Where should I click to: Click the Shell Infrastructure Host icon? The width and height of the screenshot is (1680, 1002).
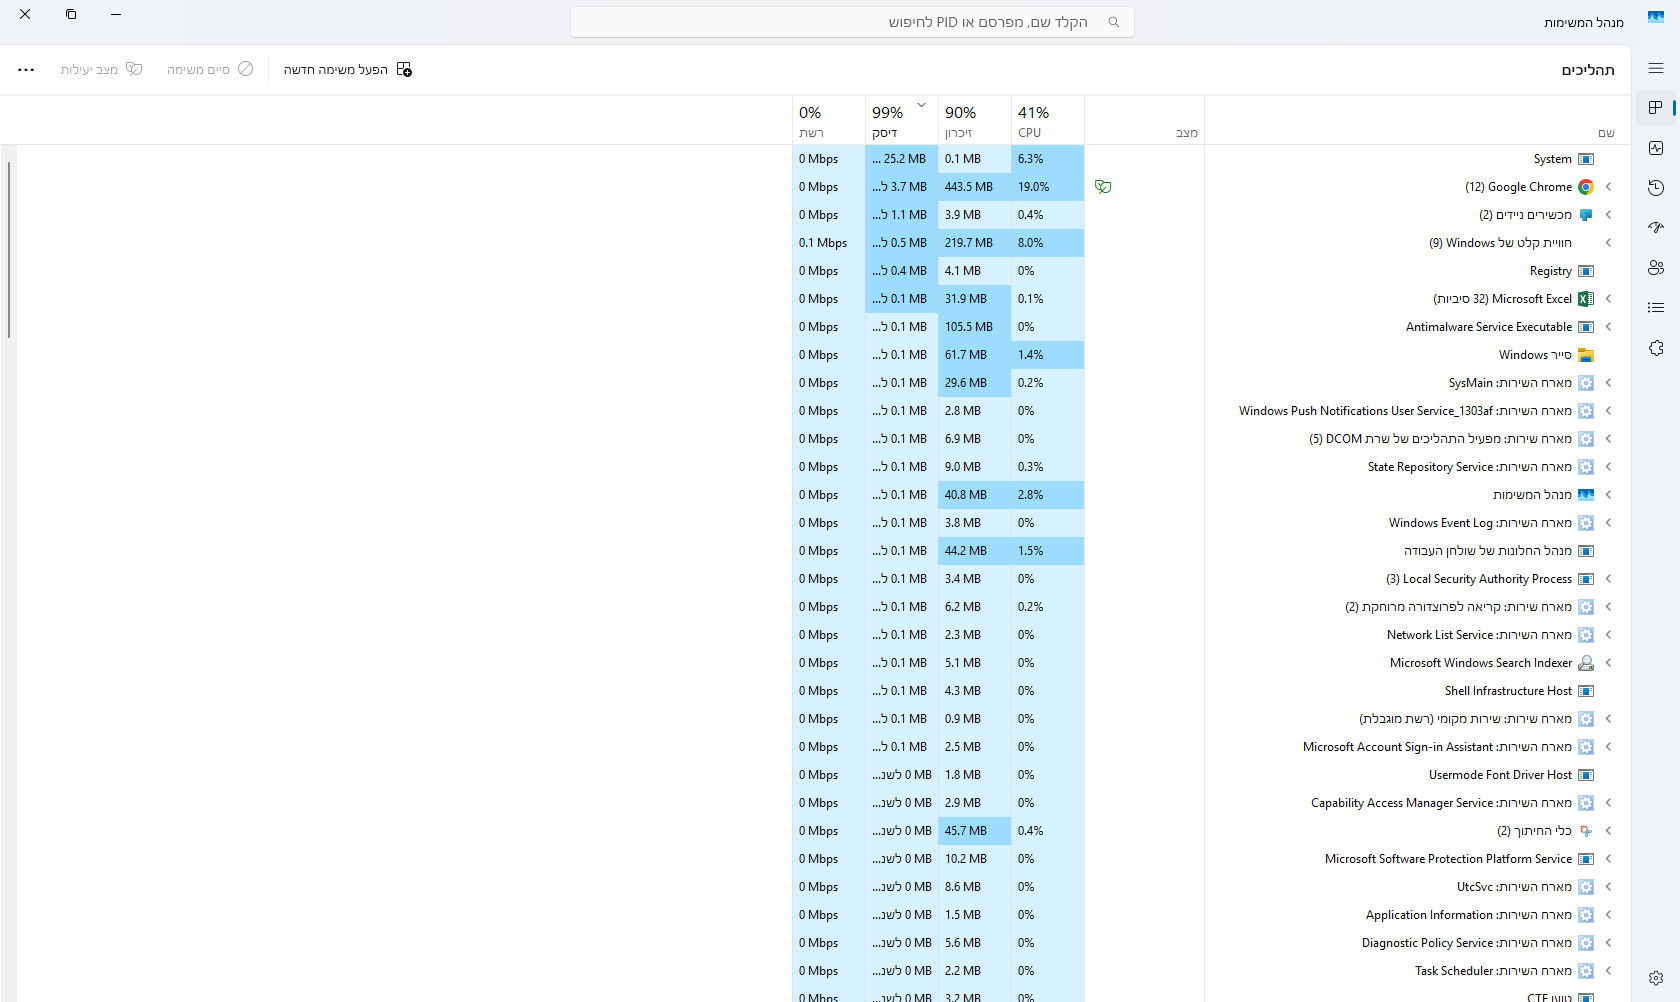[1586, 691]
